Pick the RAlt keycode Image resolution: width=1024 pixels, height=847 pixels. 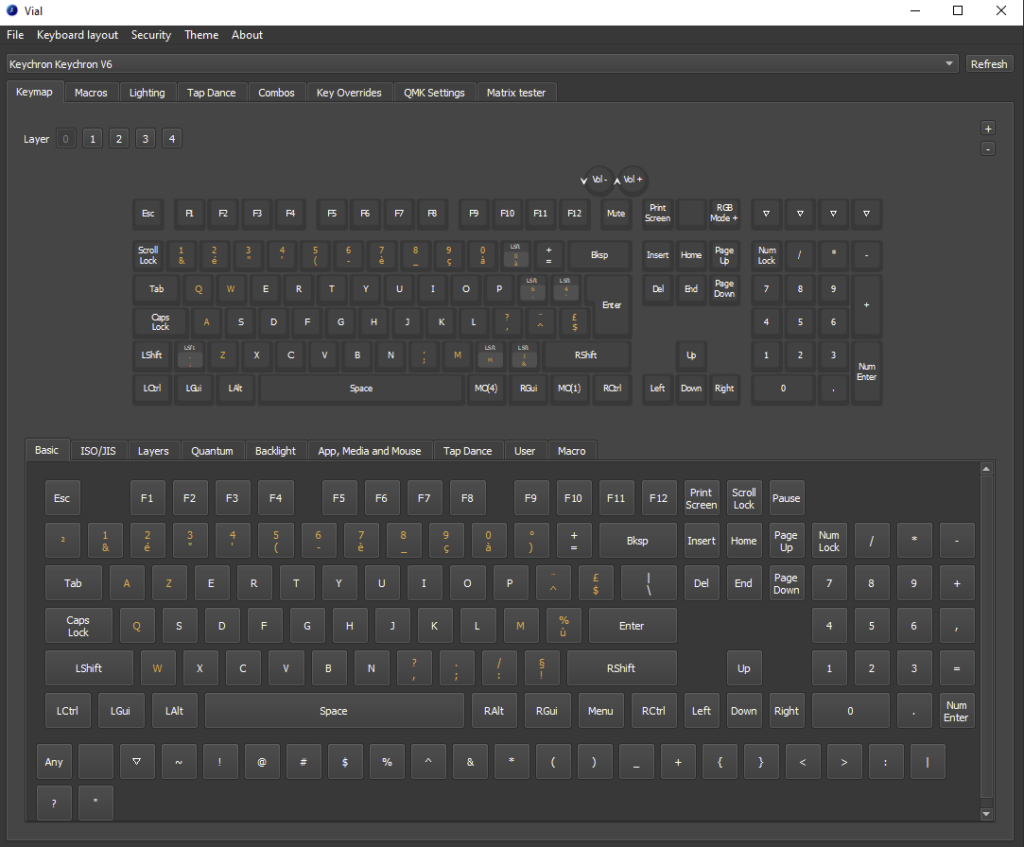(x=494, y=711)
